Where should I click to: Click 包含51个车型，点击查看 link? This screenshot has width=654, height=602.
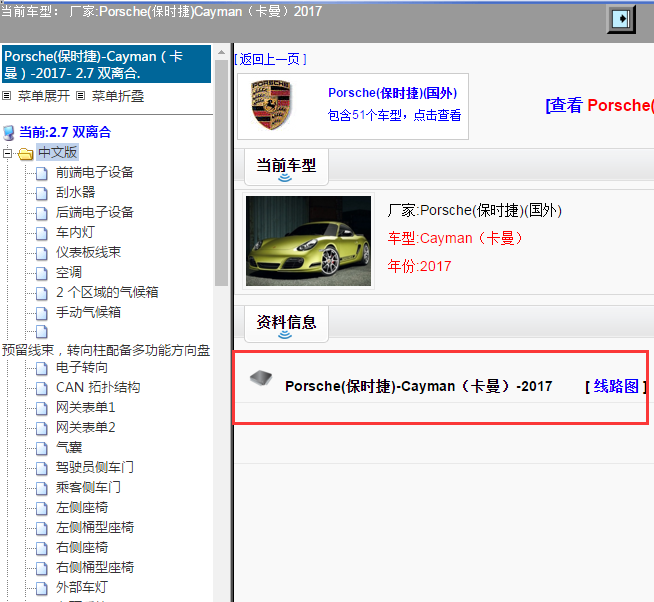point(394,115)
